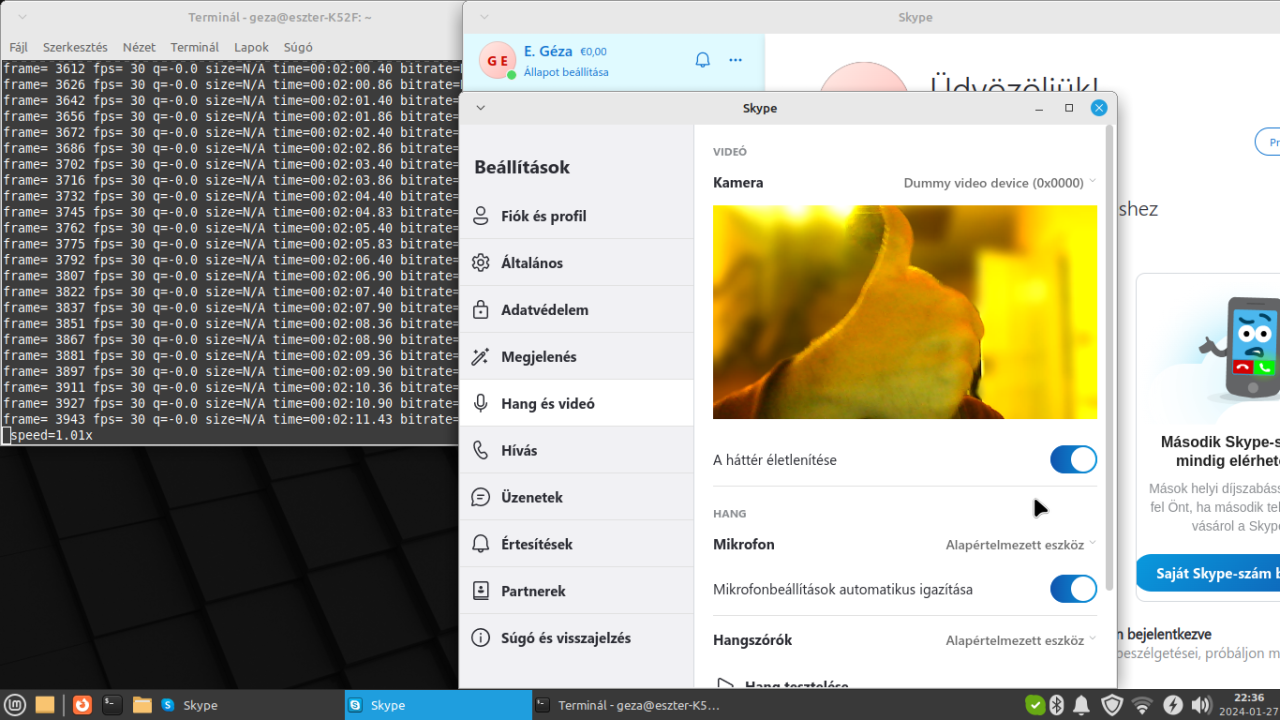Open the file manager launcher beside the terminal launcher
The width and height of the screenshot is (1280, 720).
tap(142, 705)
